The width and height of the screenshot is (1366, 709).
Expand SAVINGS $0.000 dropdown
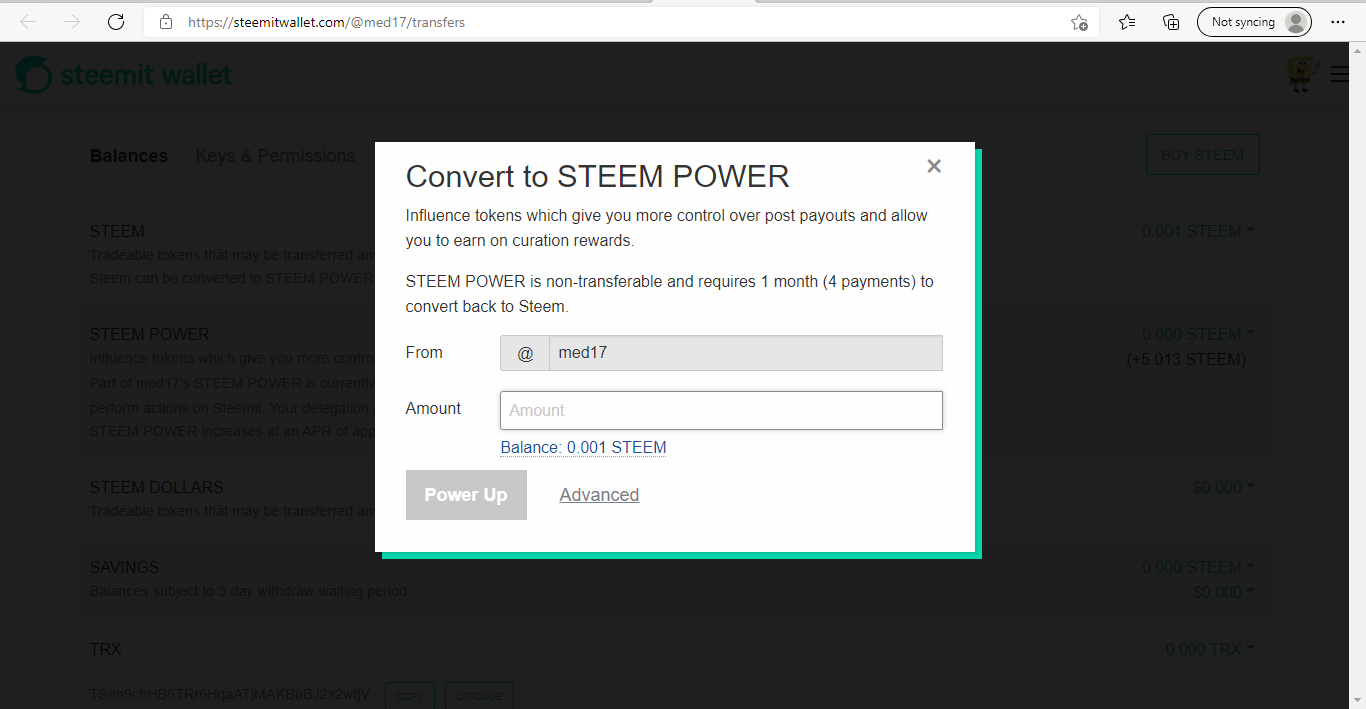(x=1223, y=592)
